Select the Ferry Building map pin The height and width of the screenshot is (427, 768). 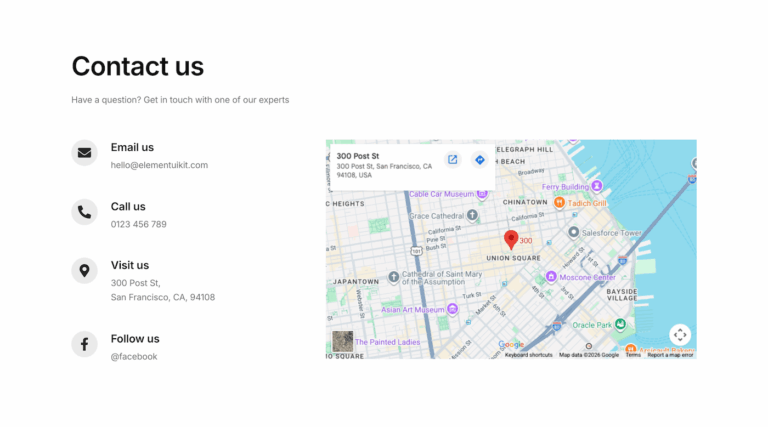tap(597, 186)
